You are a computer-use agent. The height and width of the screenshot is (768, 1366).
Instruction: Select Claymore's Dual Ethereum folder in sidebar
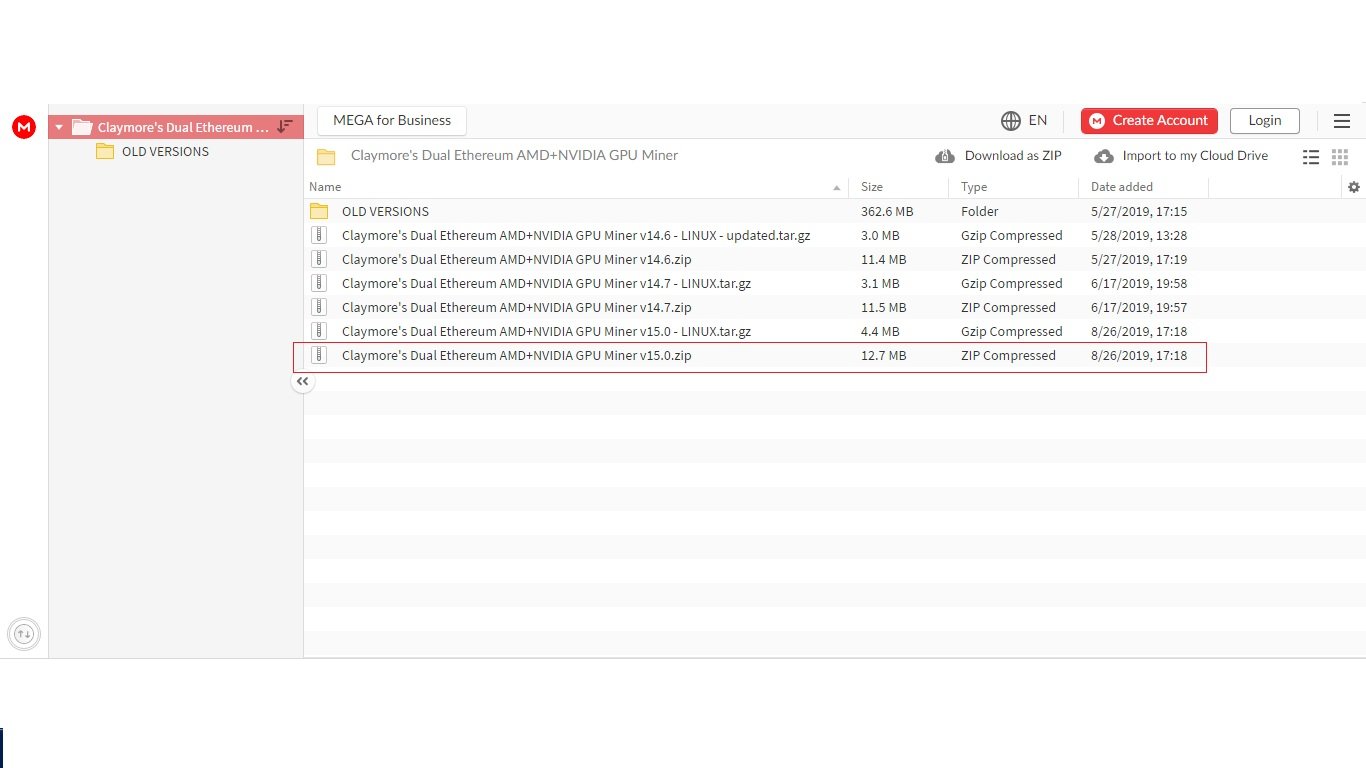(176, 127)
